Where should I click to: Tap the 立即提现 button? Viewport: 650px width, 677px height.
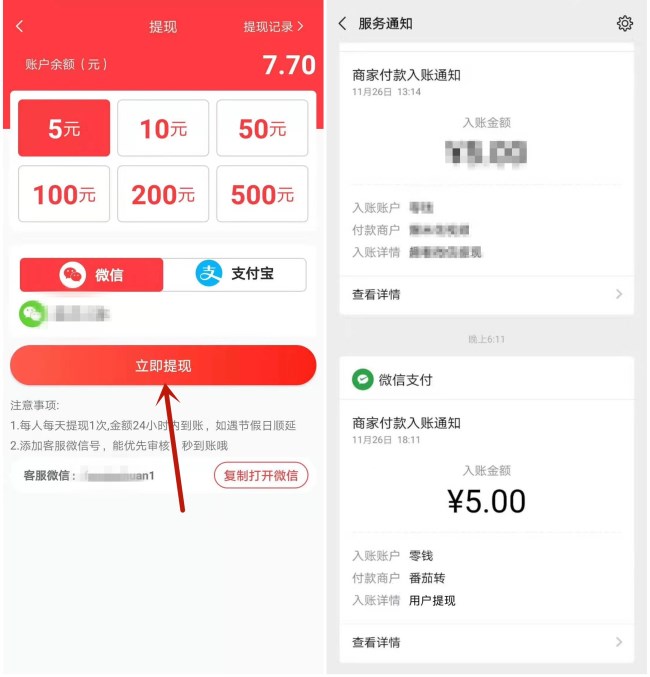pos(163,365)
